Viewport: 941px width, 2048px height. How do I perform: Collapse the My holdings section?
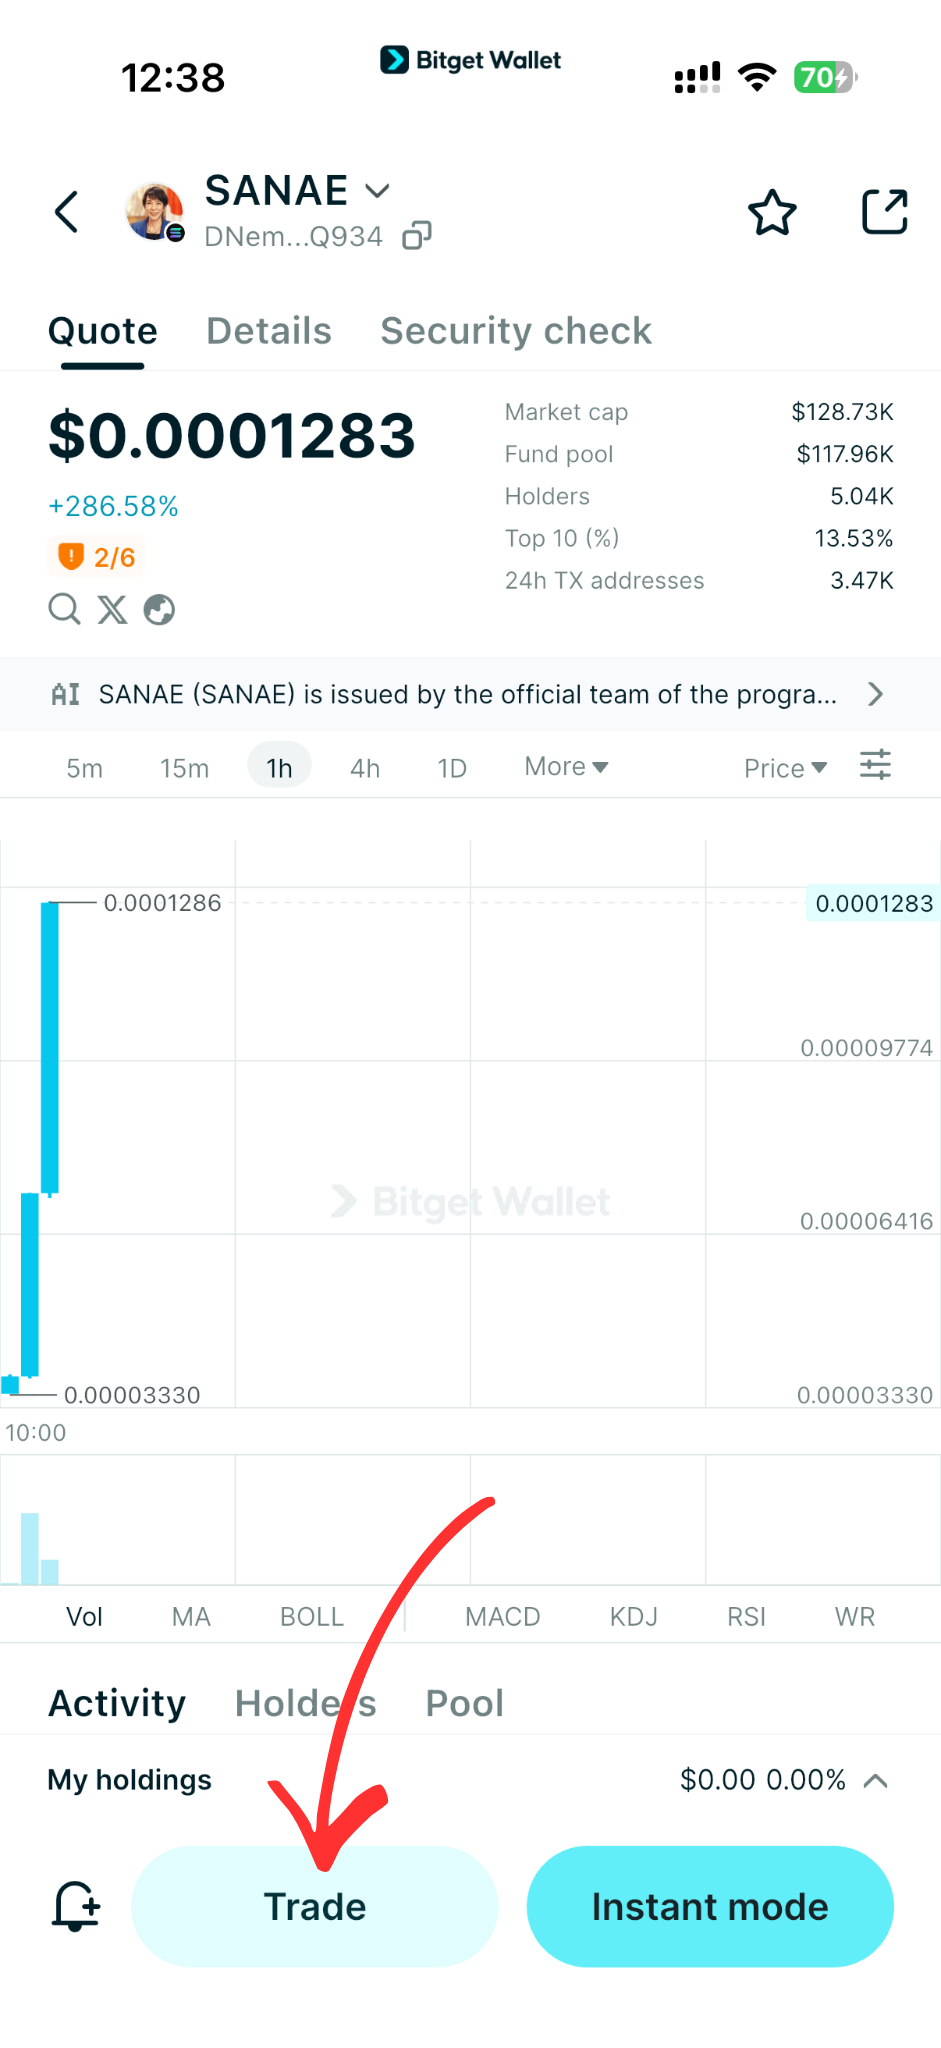(877, 1779)
